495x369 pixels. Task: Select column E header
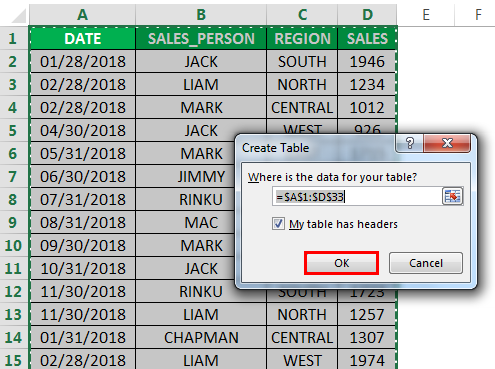426,15
